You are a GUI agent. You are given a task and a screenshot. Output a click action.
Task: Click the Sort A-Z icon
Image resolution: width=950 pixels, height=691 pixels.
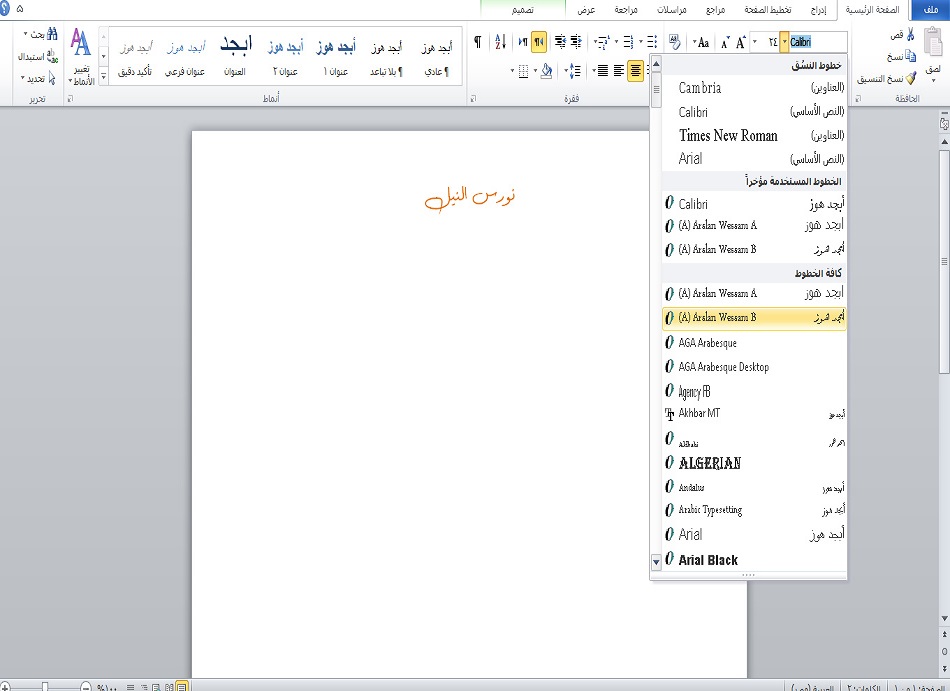tap(499, 42)
